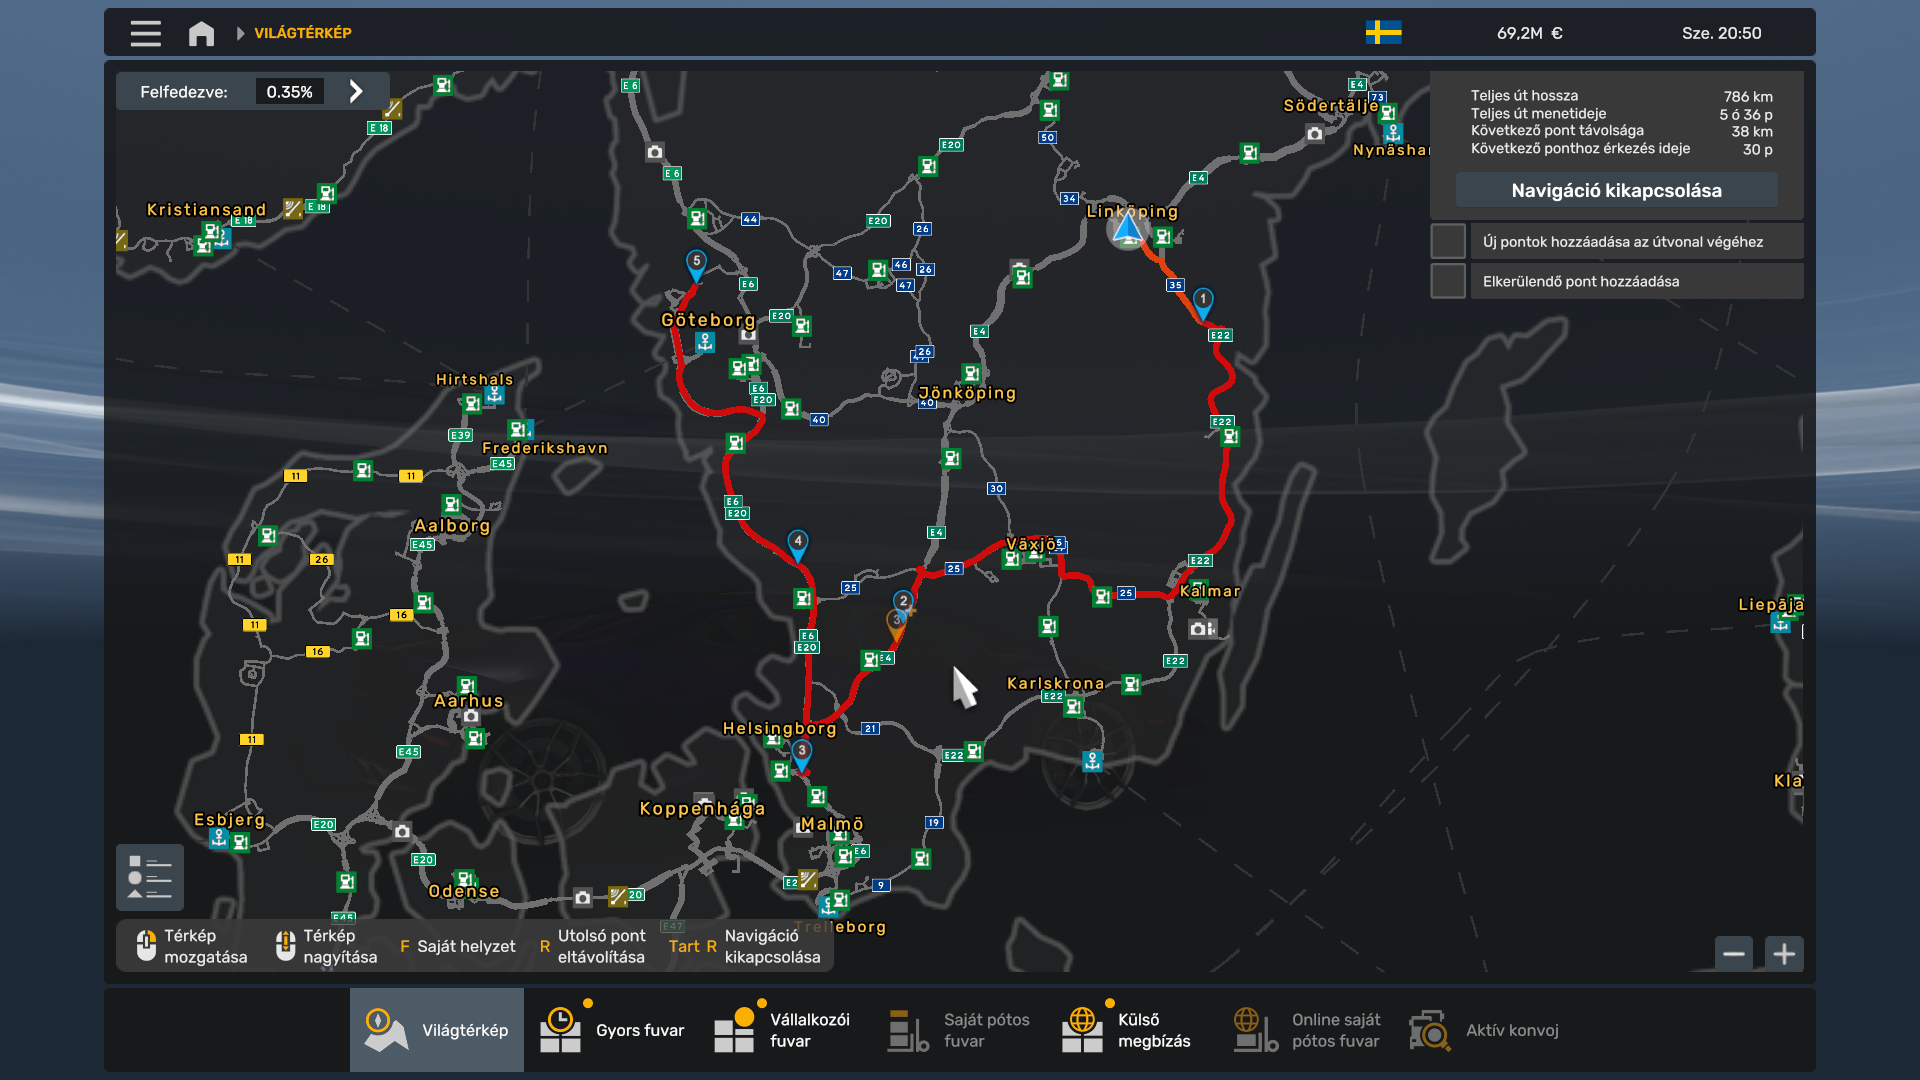1920x1080 pixels.
Task: Expand the Felfedezve discovery arrow
Action: (356, 92)
